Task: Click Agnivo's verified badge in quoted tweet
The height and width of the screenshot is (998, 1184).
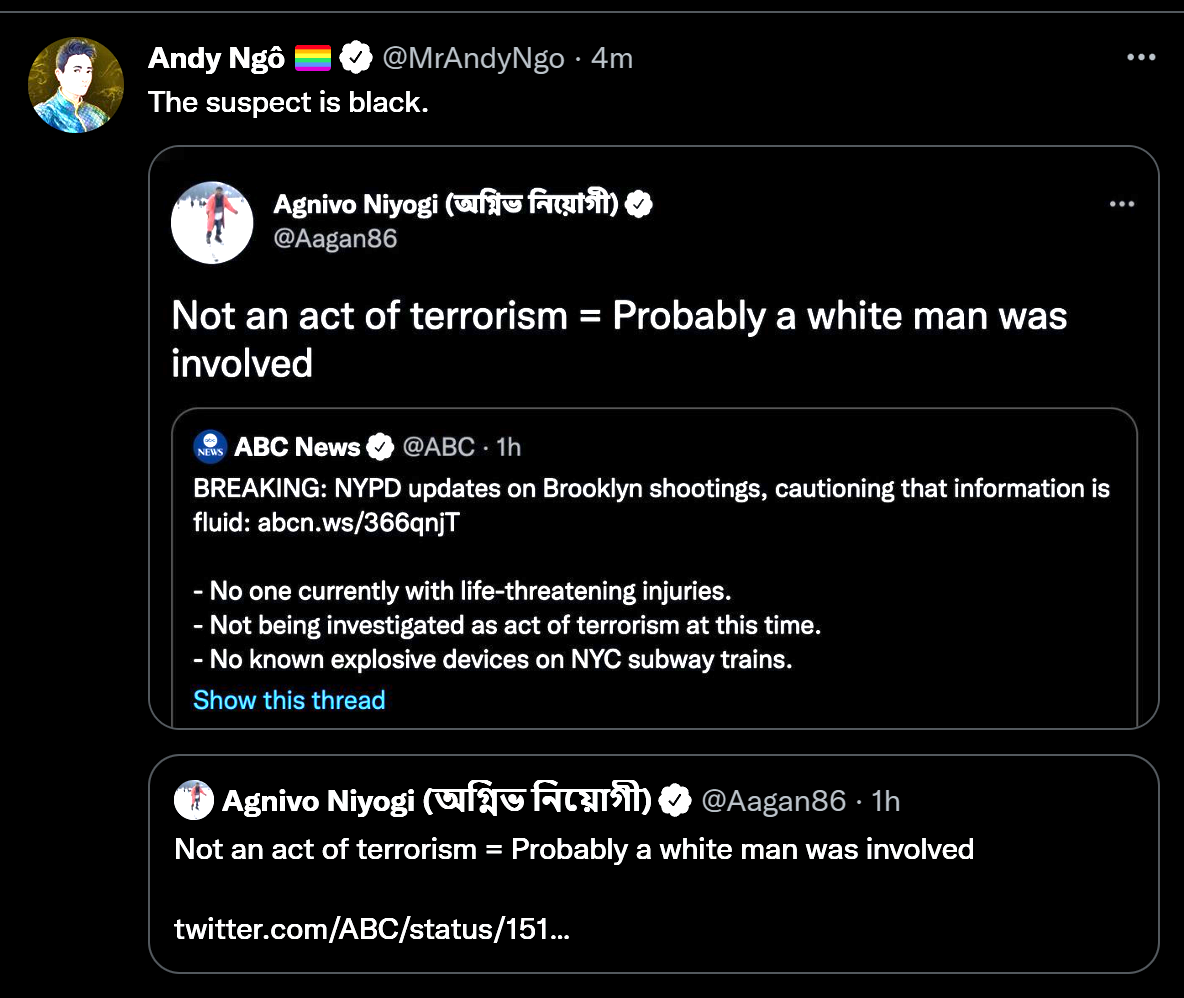Action: (640, 205)
